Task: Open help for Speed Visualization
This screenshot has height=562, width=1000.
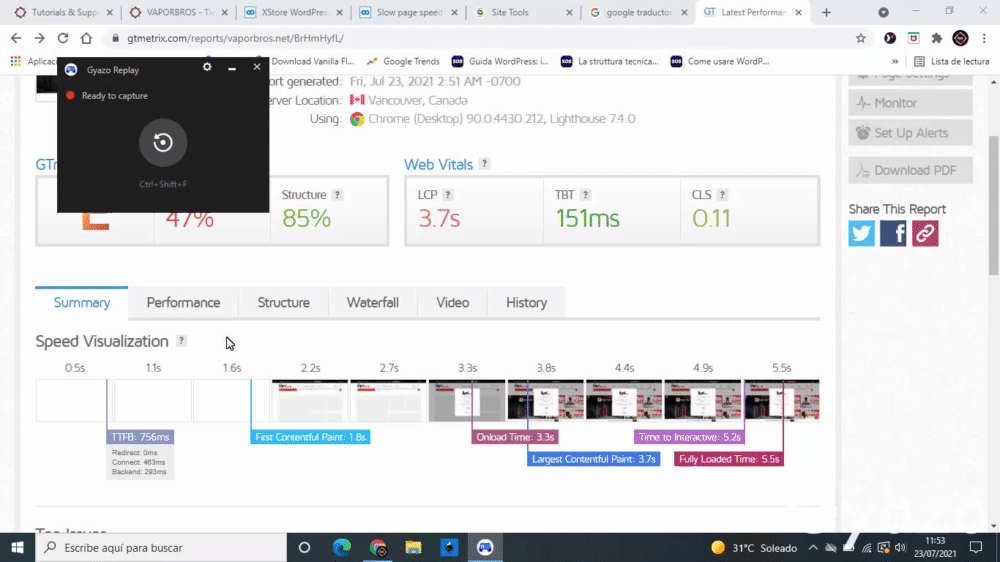Action: pos(182,341)
